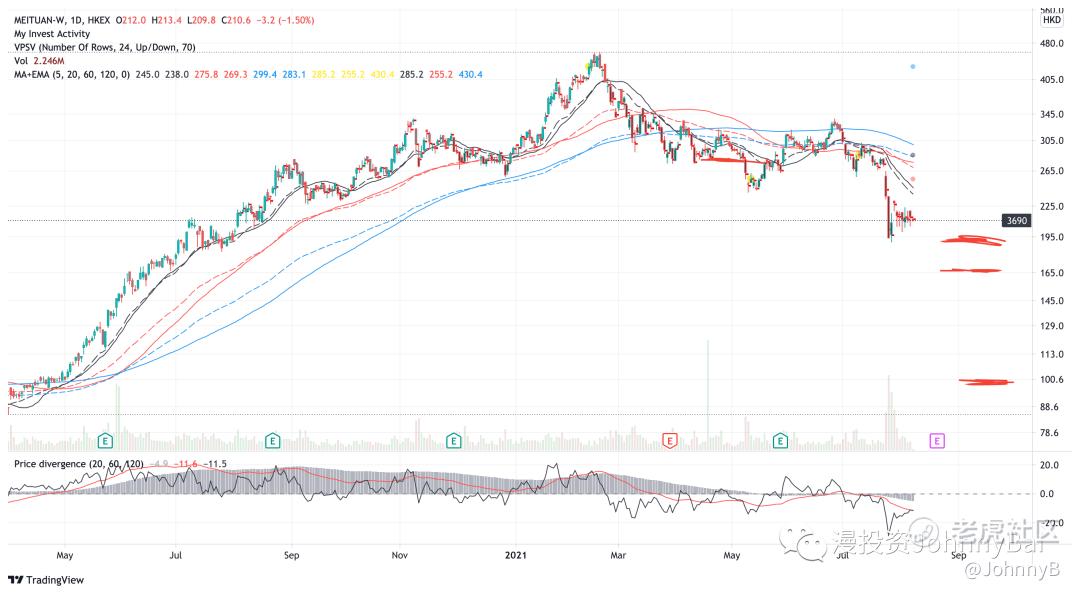
Task: Open the green earnings E marker near May 2020
Action: (105, 440)
